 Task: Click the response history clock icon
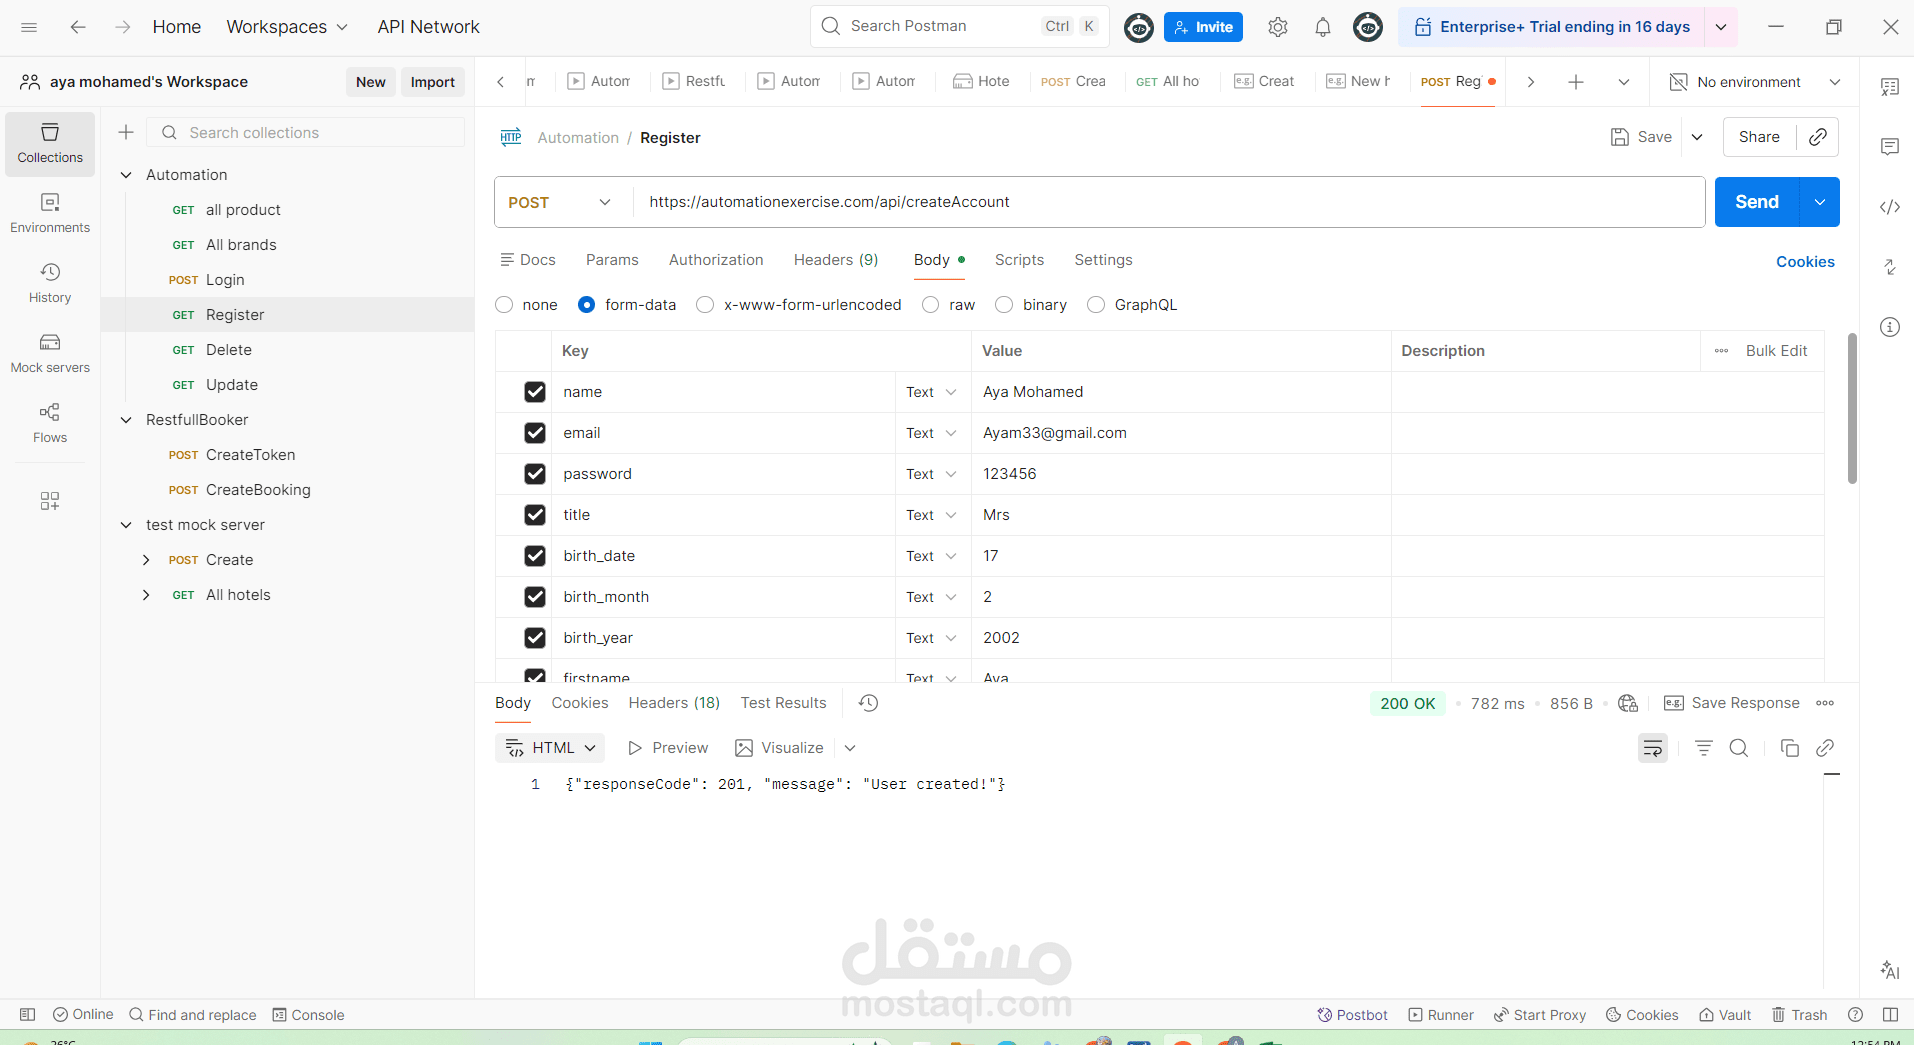coord(869,703)
